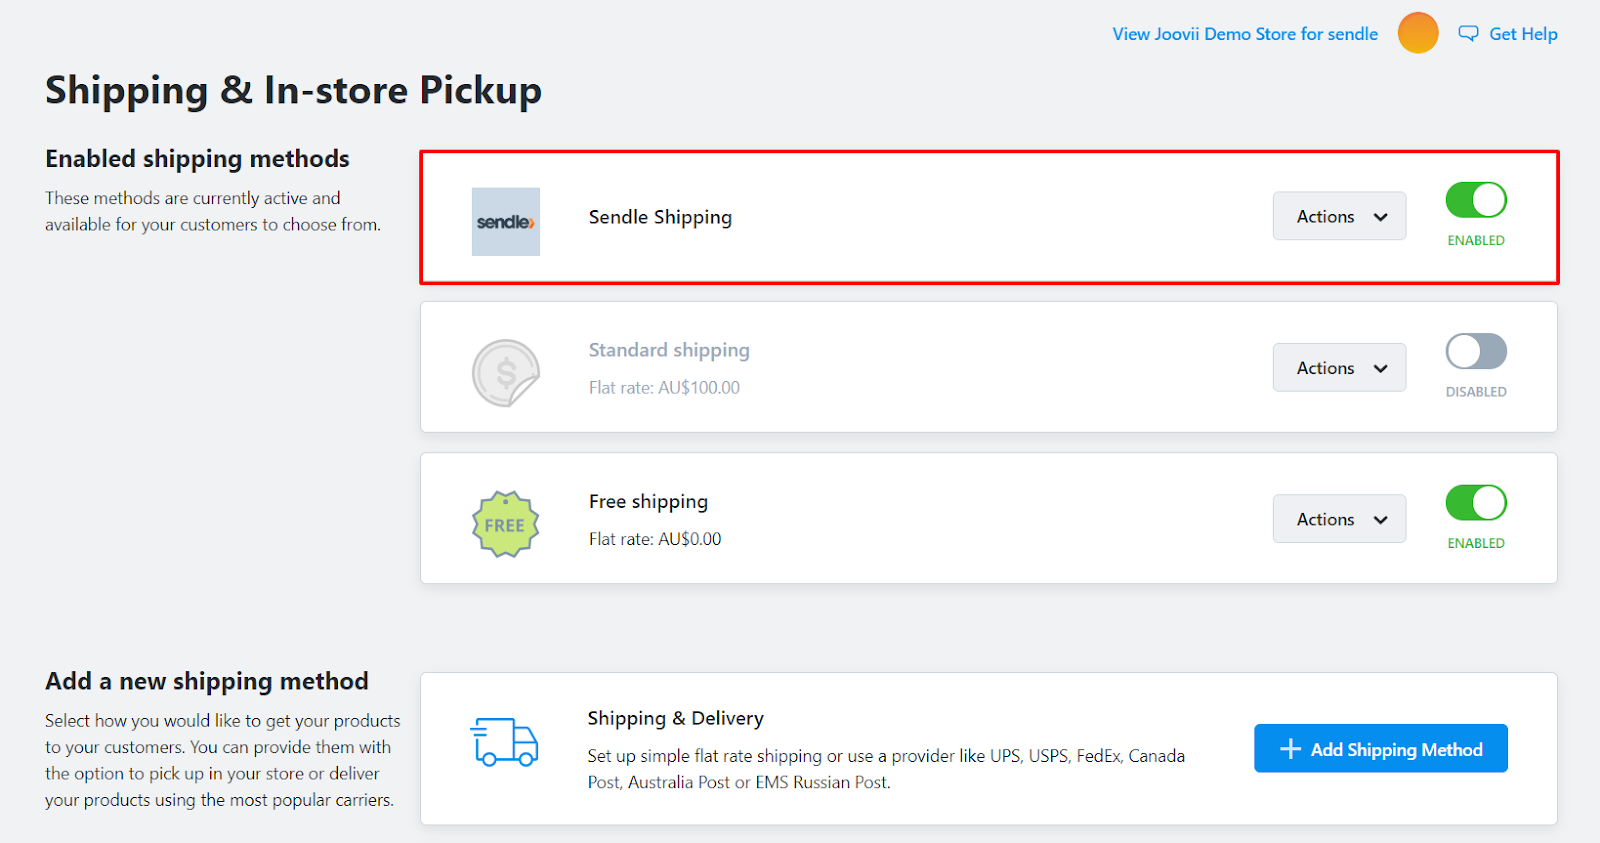Select the Standard shipping title
The height and width of the screenshot is (843, 1600).
(669, 350)
